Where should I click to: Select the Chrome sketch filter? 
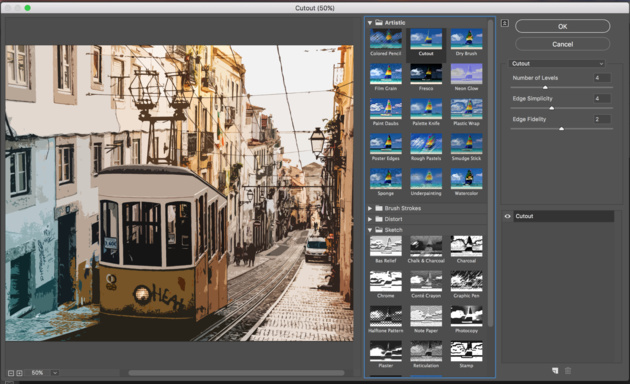coord(386,281)
